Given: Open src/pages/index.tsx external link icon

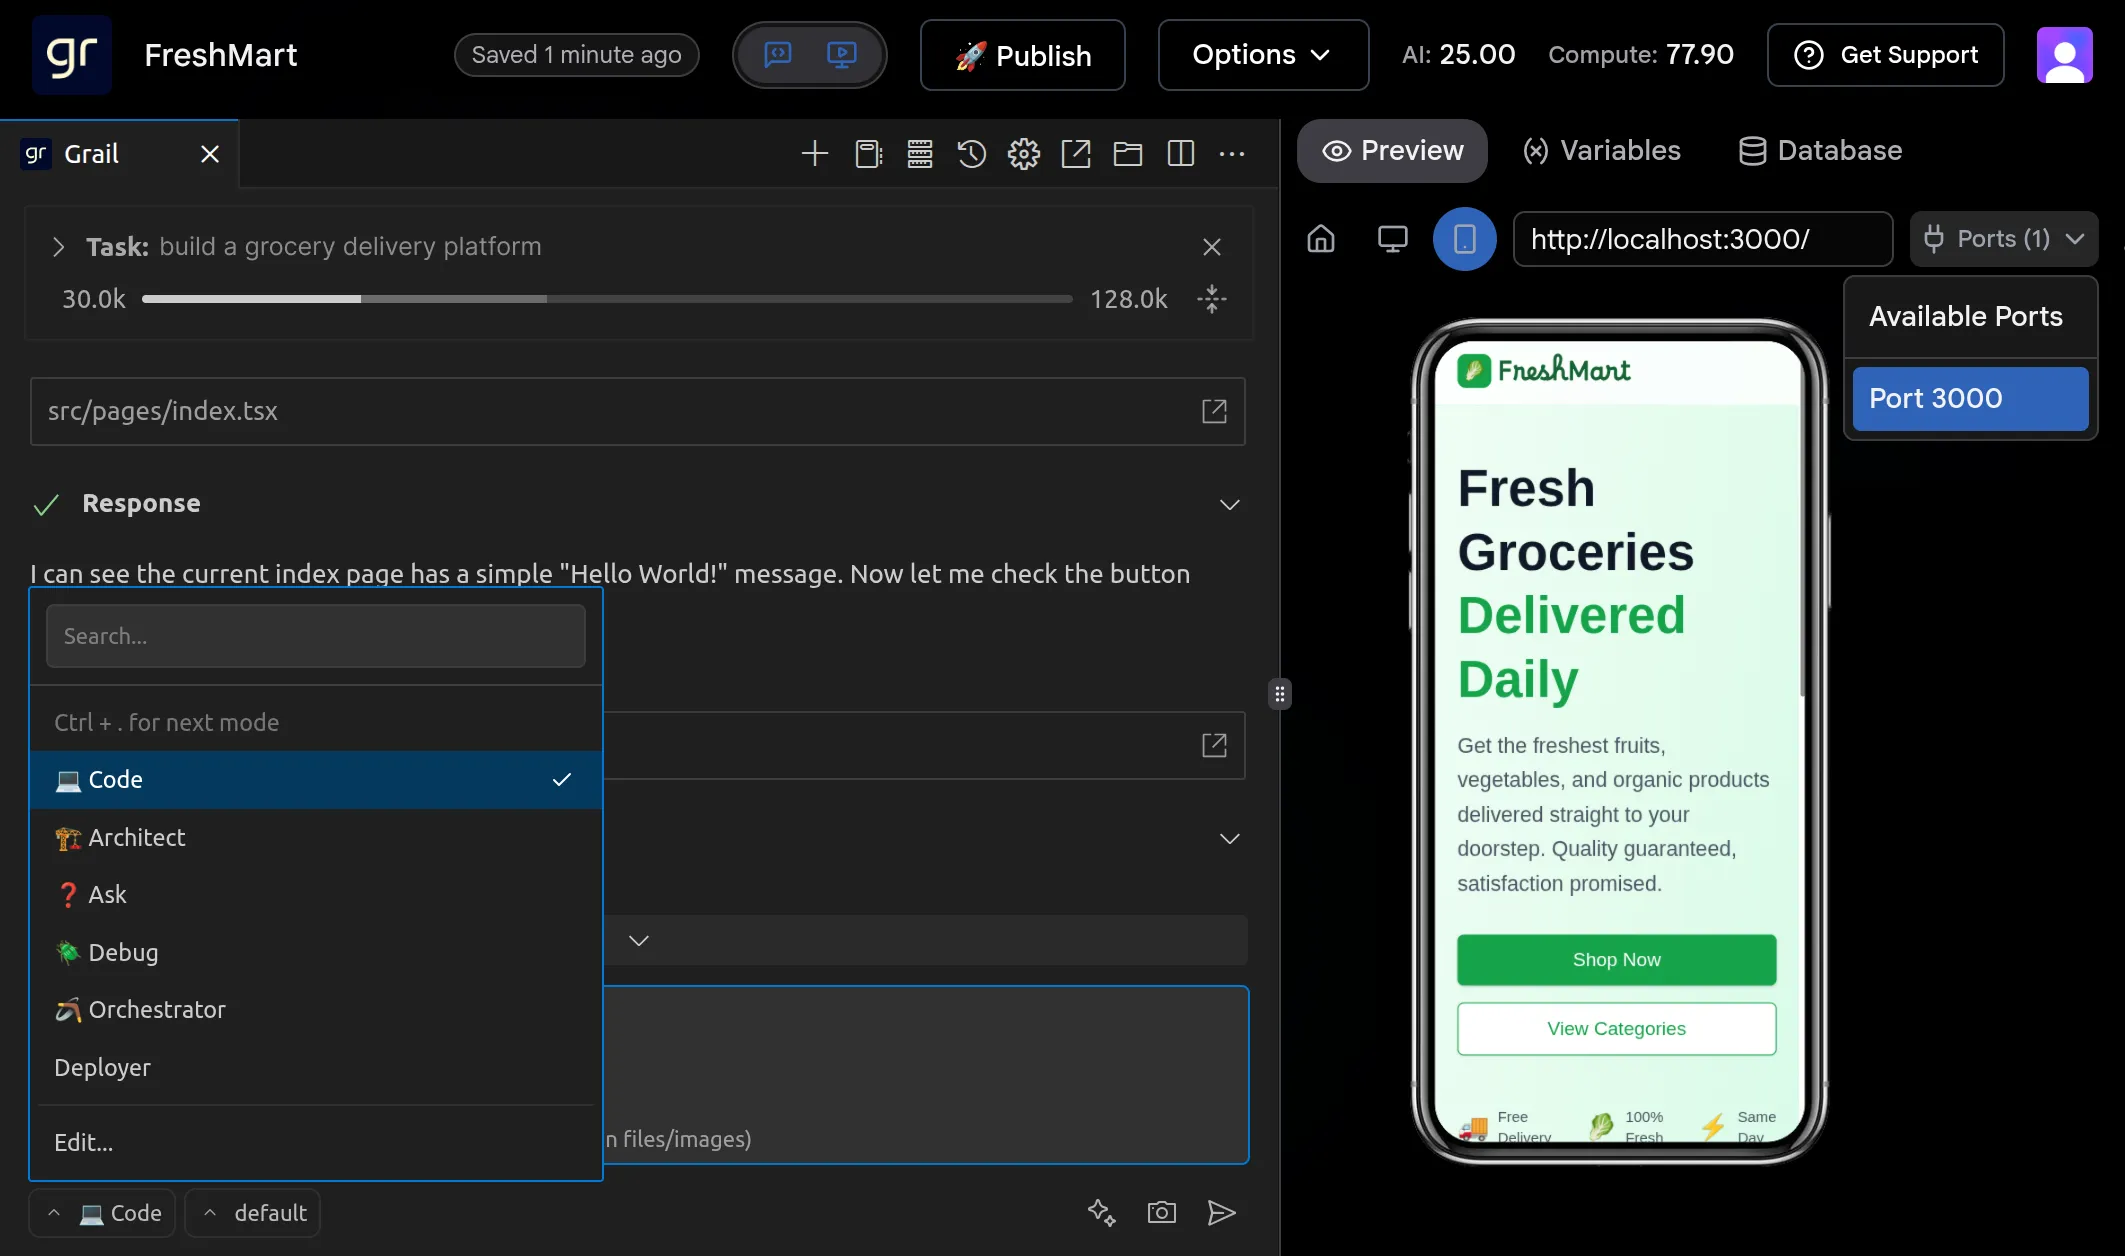Looking at the screenshot, I should [x=1214, y=411].
